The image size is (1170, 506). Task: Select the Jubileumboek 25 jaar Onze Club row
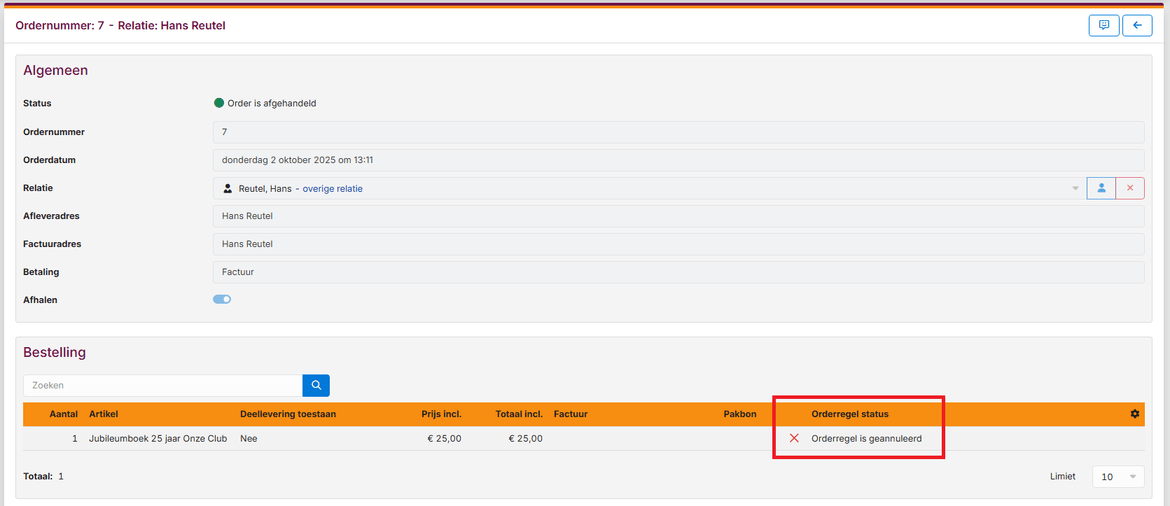pos(158,438)
